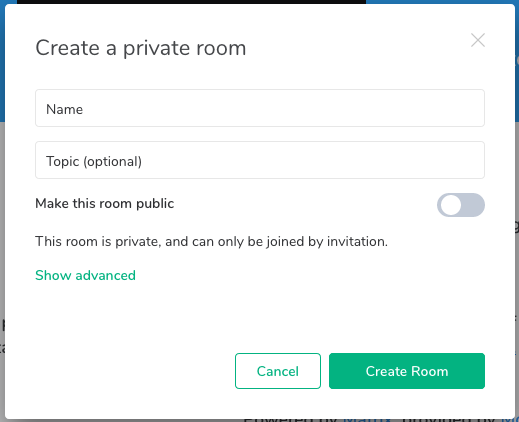Click into Topic (optional) field
Viewport: 519px width, 422px height.
coord(260,160)
